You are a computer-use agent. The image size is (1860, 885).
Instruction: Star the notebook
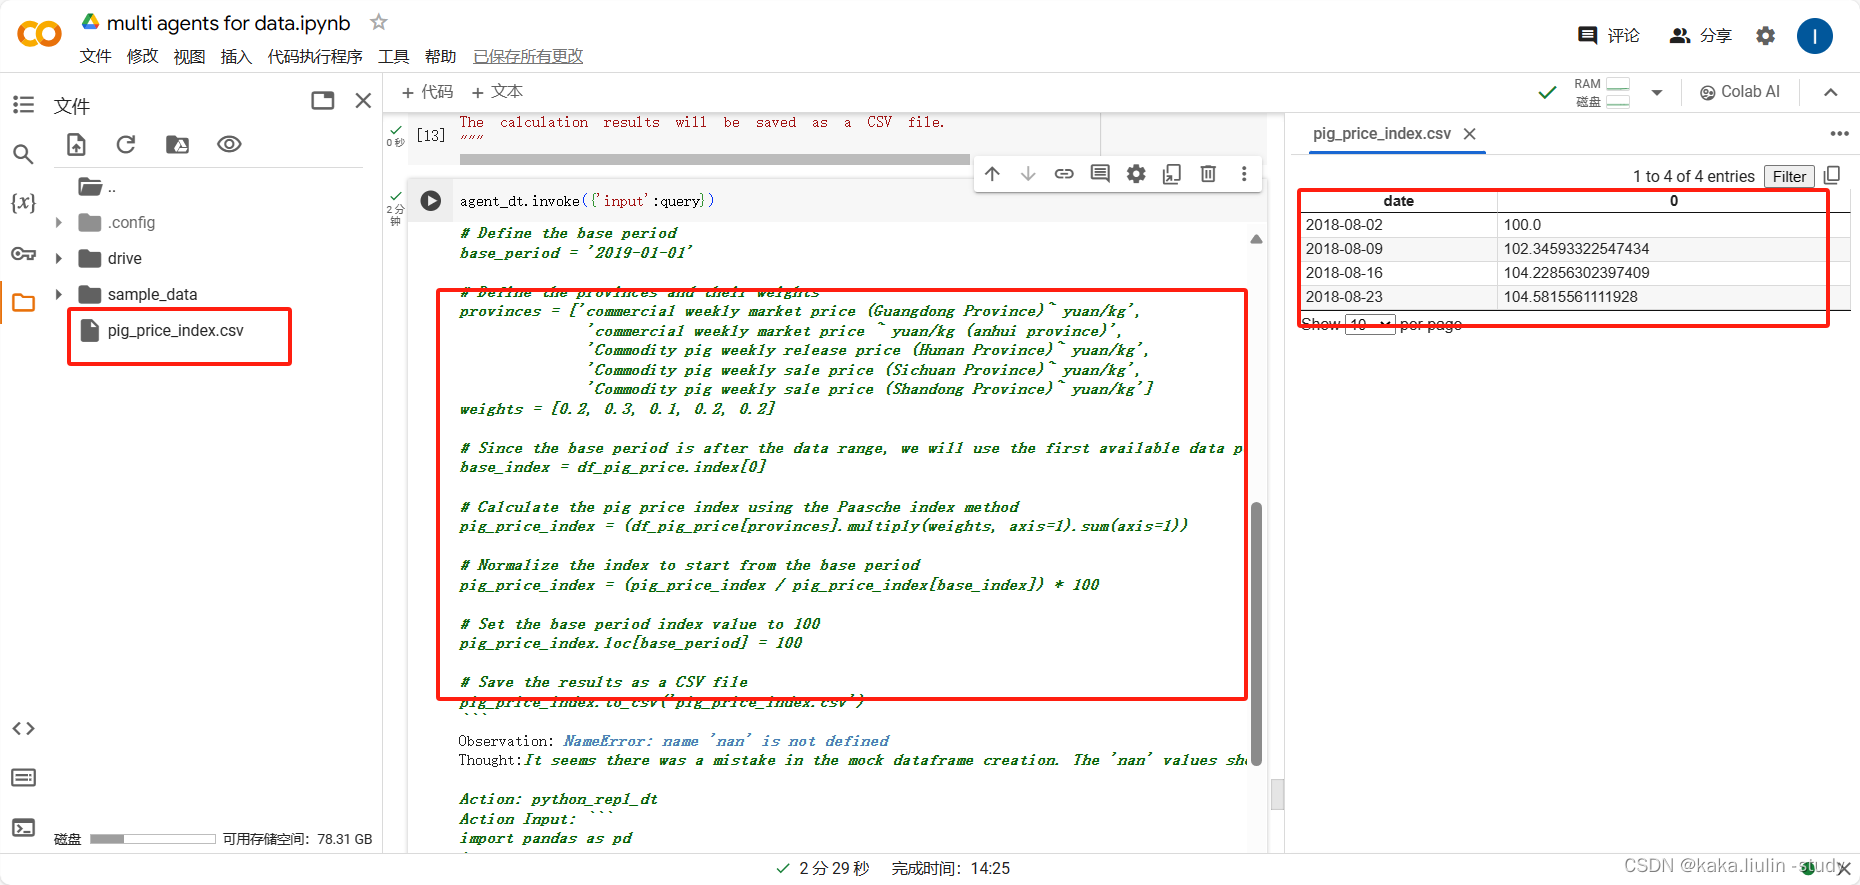coord(379,22)
